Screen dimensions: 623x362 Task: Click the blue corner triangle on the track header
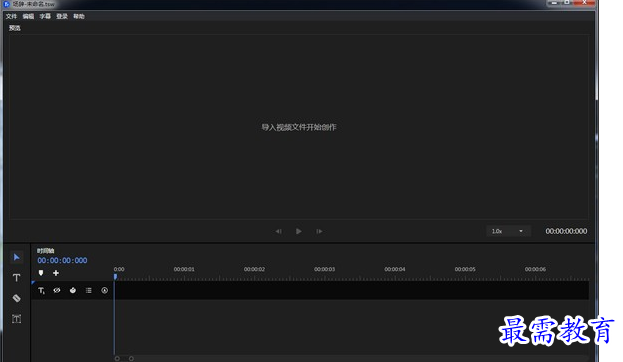click(x=33, y=282)
